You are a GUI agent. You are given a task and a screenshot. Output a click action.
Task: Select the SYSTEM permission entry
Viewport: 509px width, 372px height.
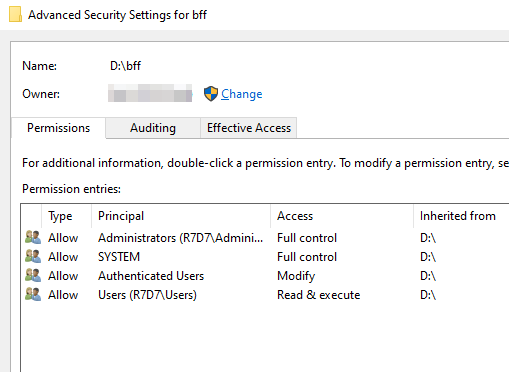click(265, 257)
